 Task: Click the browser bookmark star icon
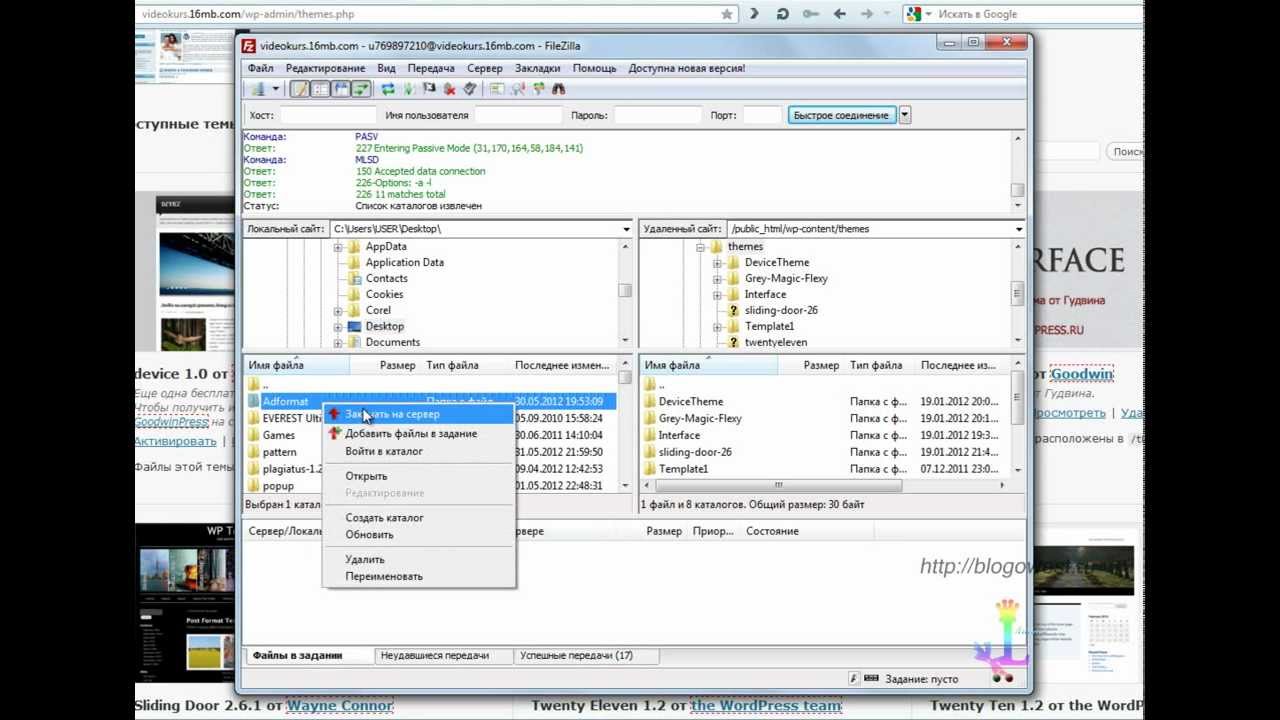[x=727, y=14]
